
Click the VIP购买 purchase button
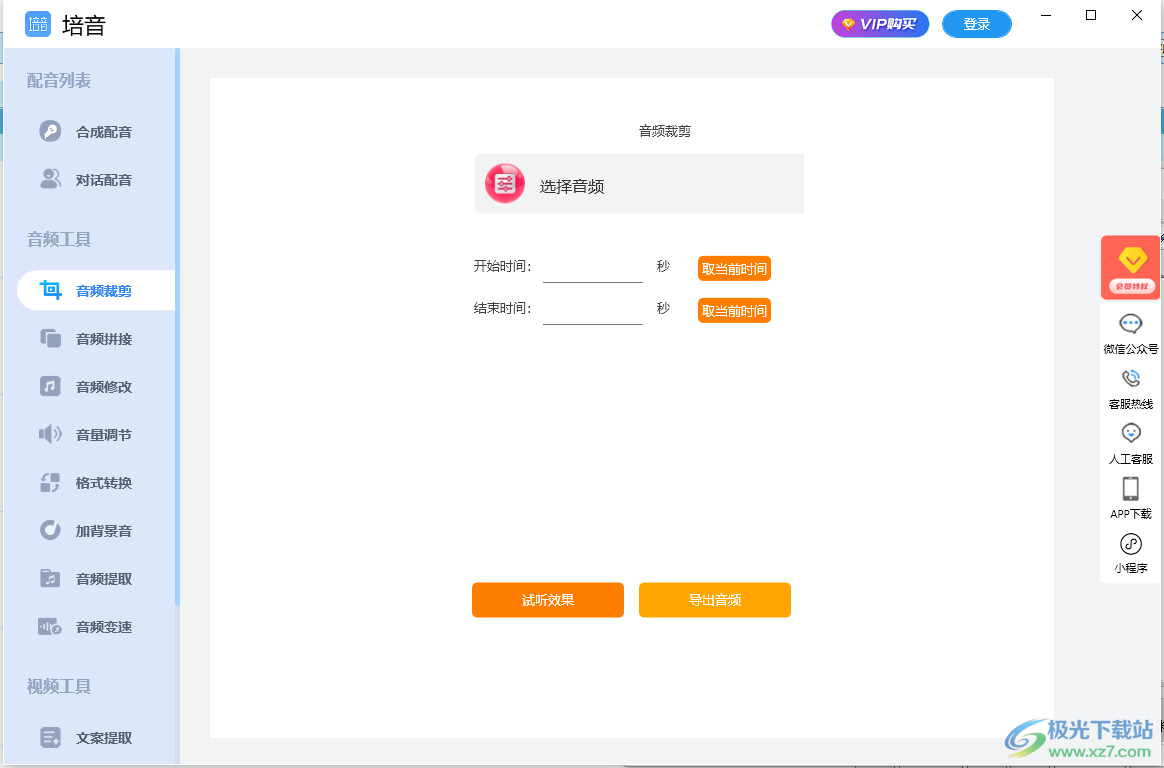click(880, 23)
